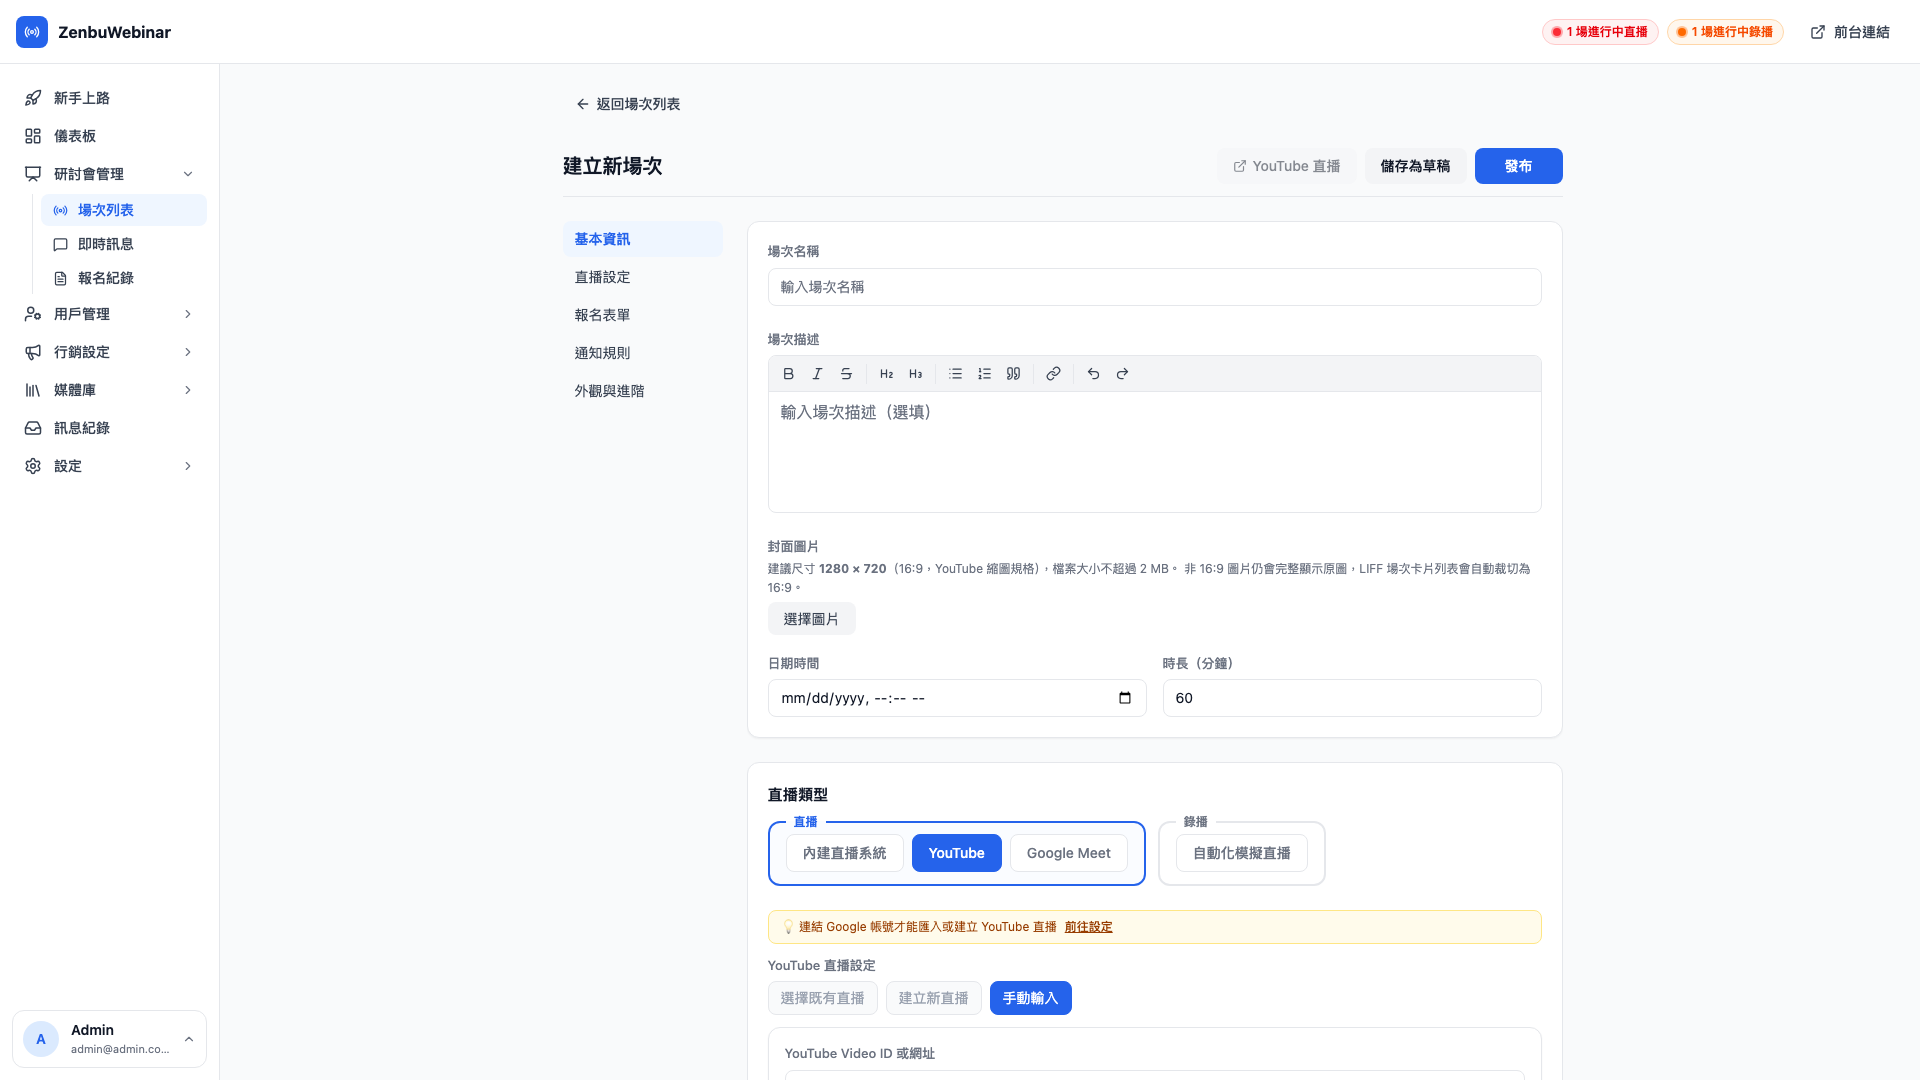Focus the 場次名稱 input field
This screenshot has width=1920, height=1080.
click(1155, 287)
